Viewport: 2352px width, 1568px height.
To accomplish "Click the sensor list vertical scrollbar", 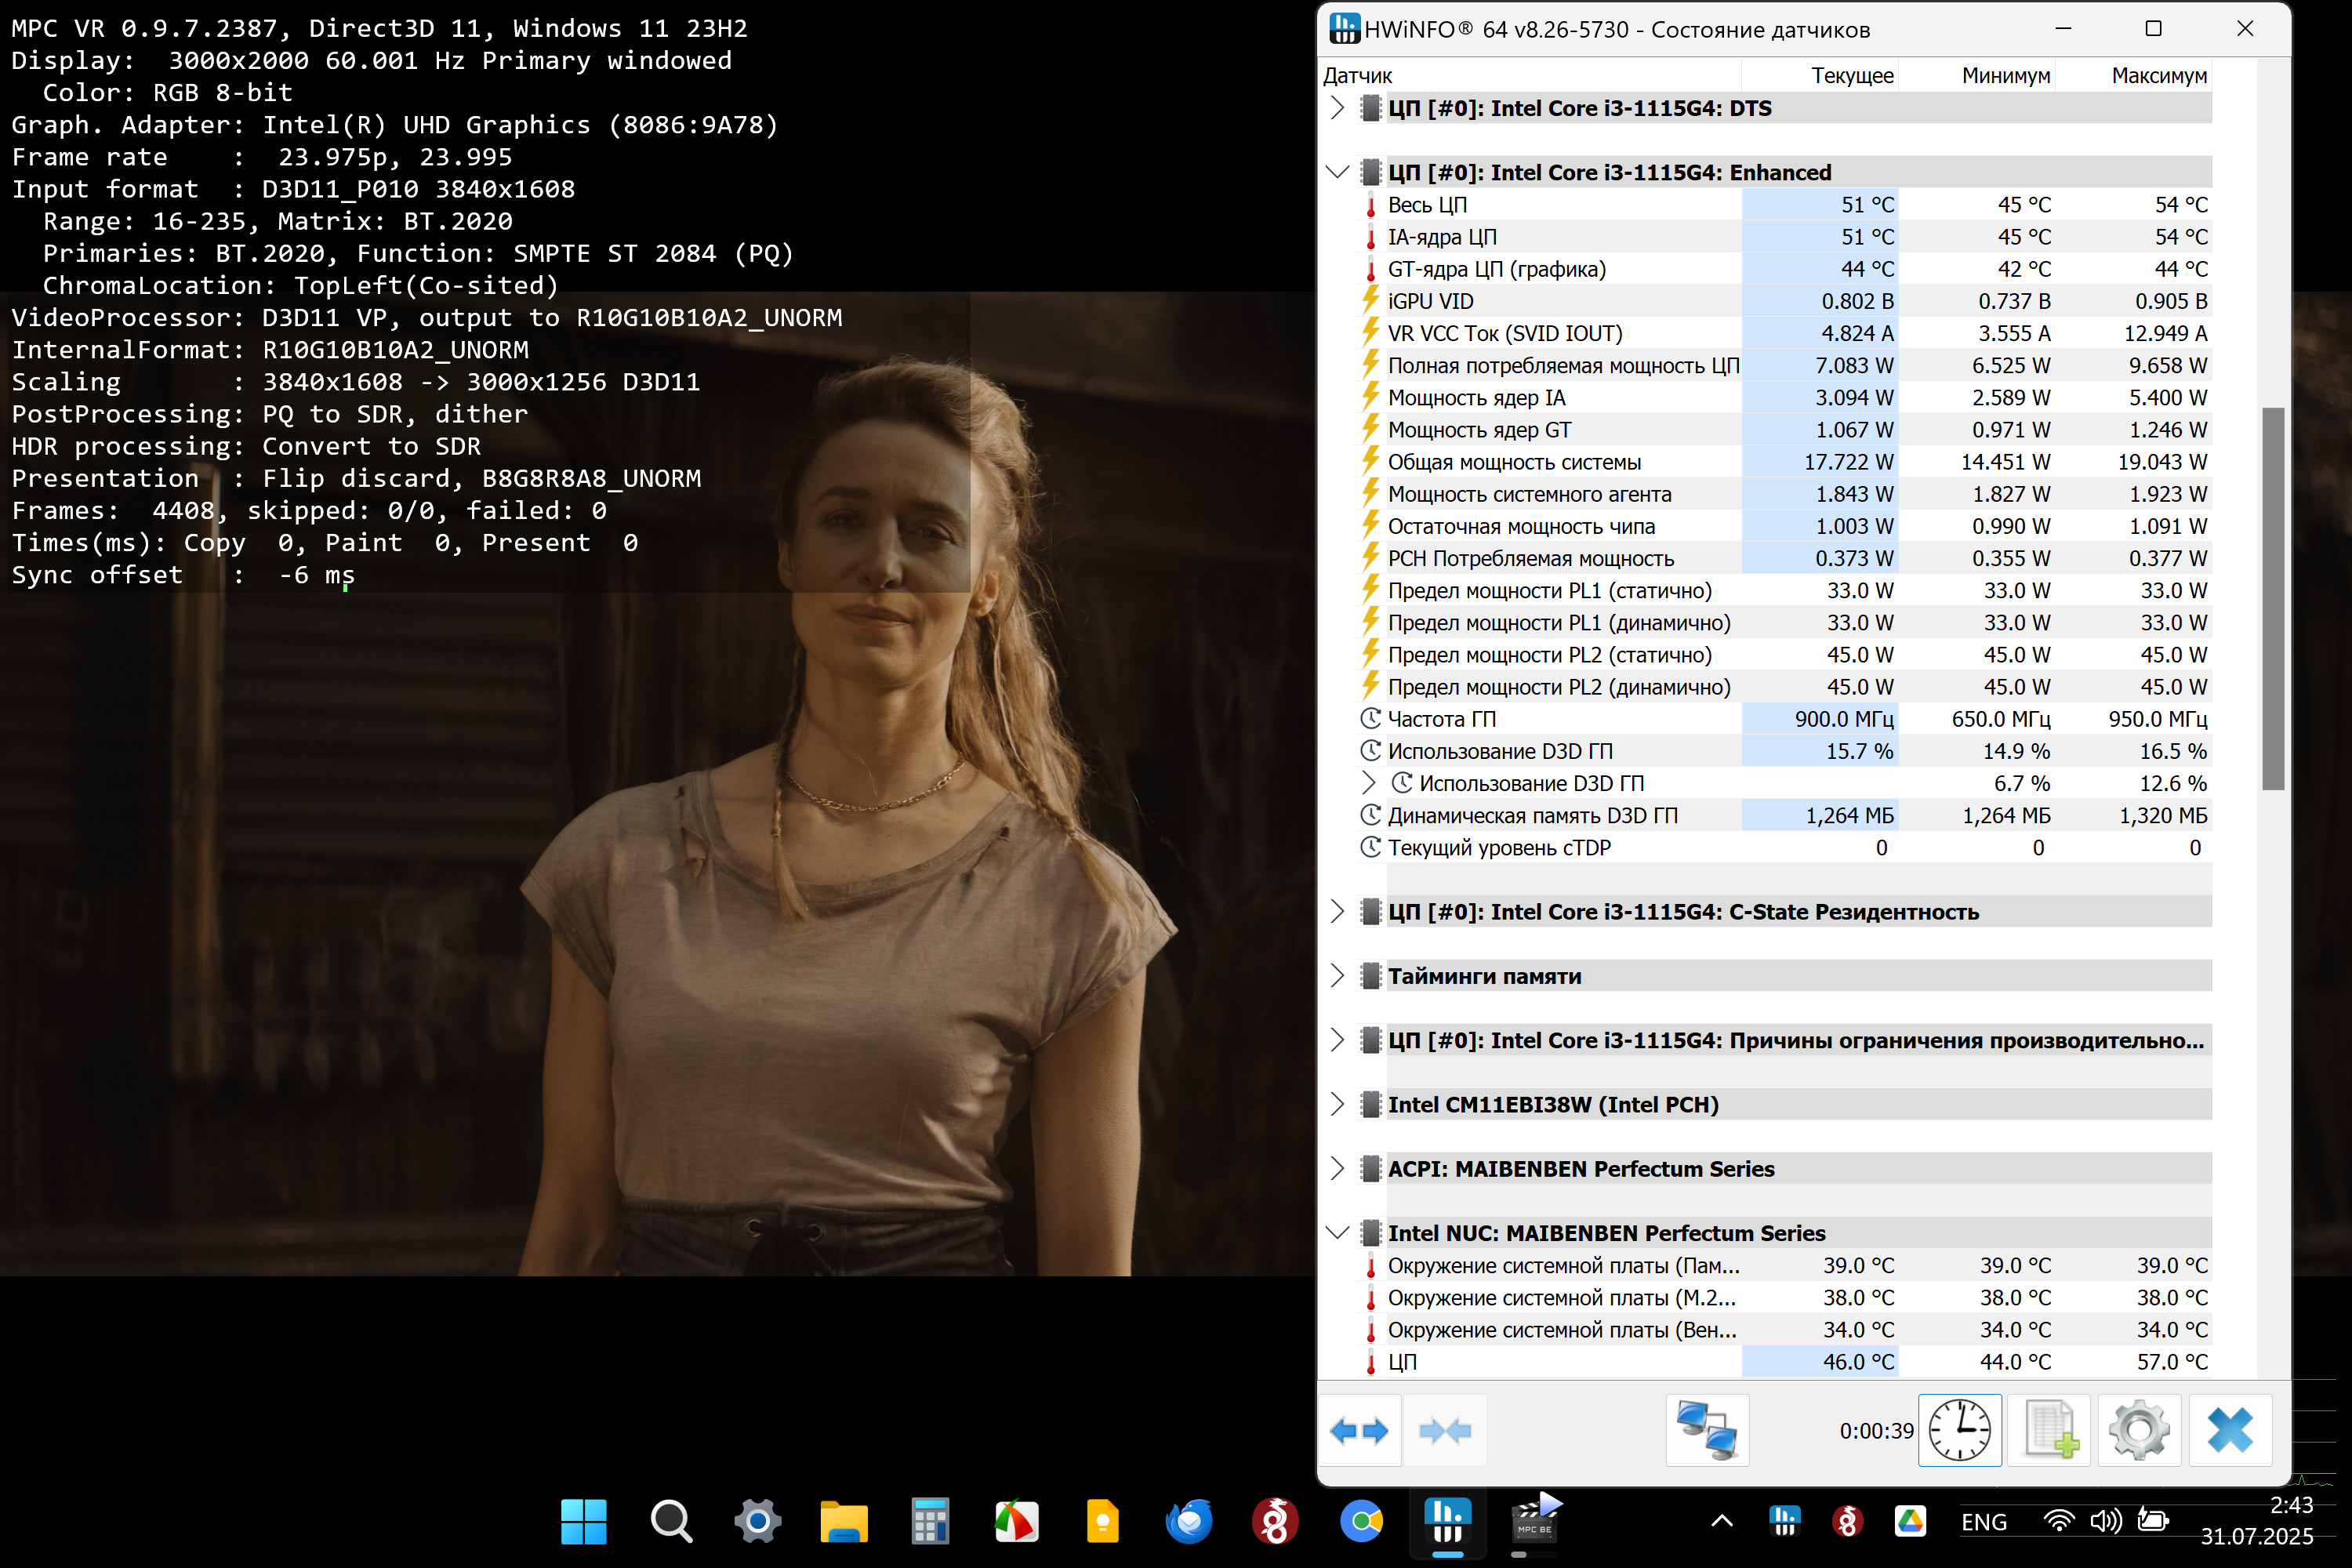I will pos(2273,600).
